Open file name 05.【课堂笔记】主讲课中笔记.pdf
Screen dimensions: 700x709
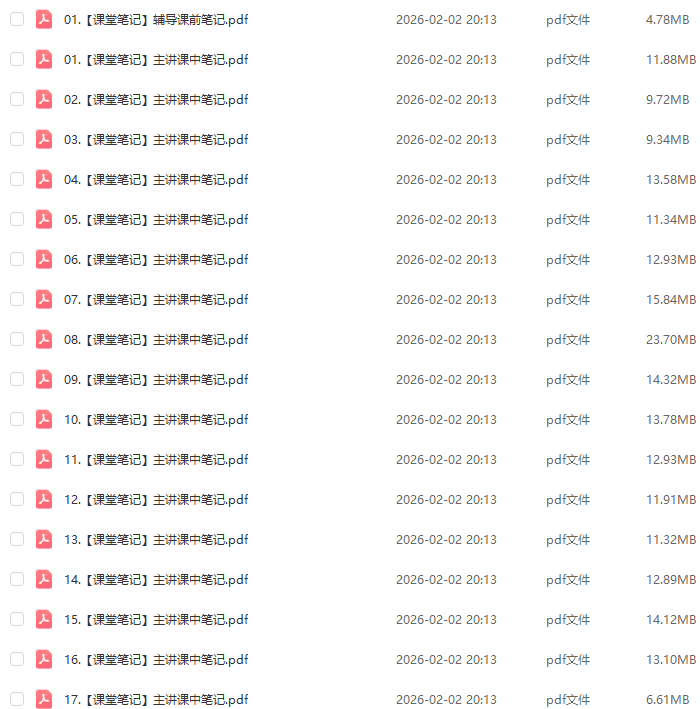[156, 220]
